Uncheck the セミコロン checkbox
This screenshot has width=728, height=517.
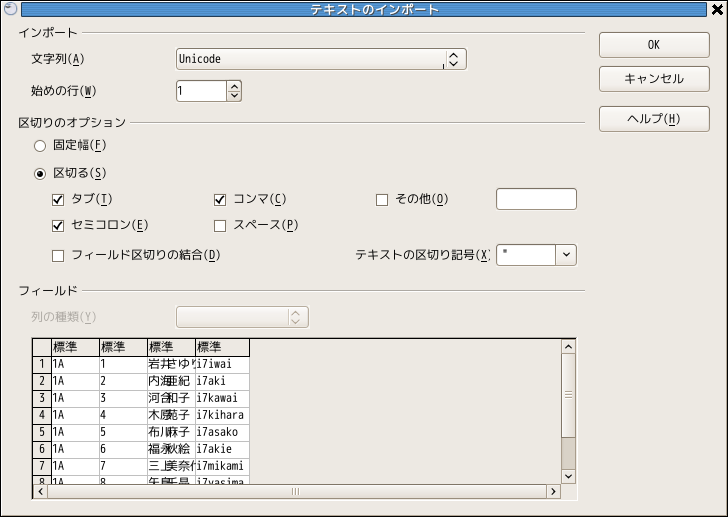(x=58, y=225)
